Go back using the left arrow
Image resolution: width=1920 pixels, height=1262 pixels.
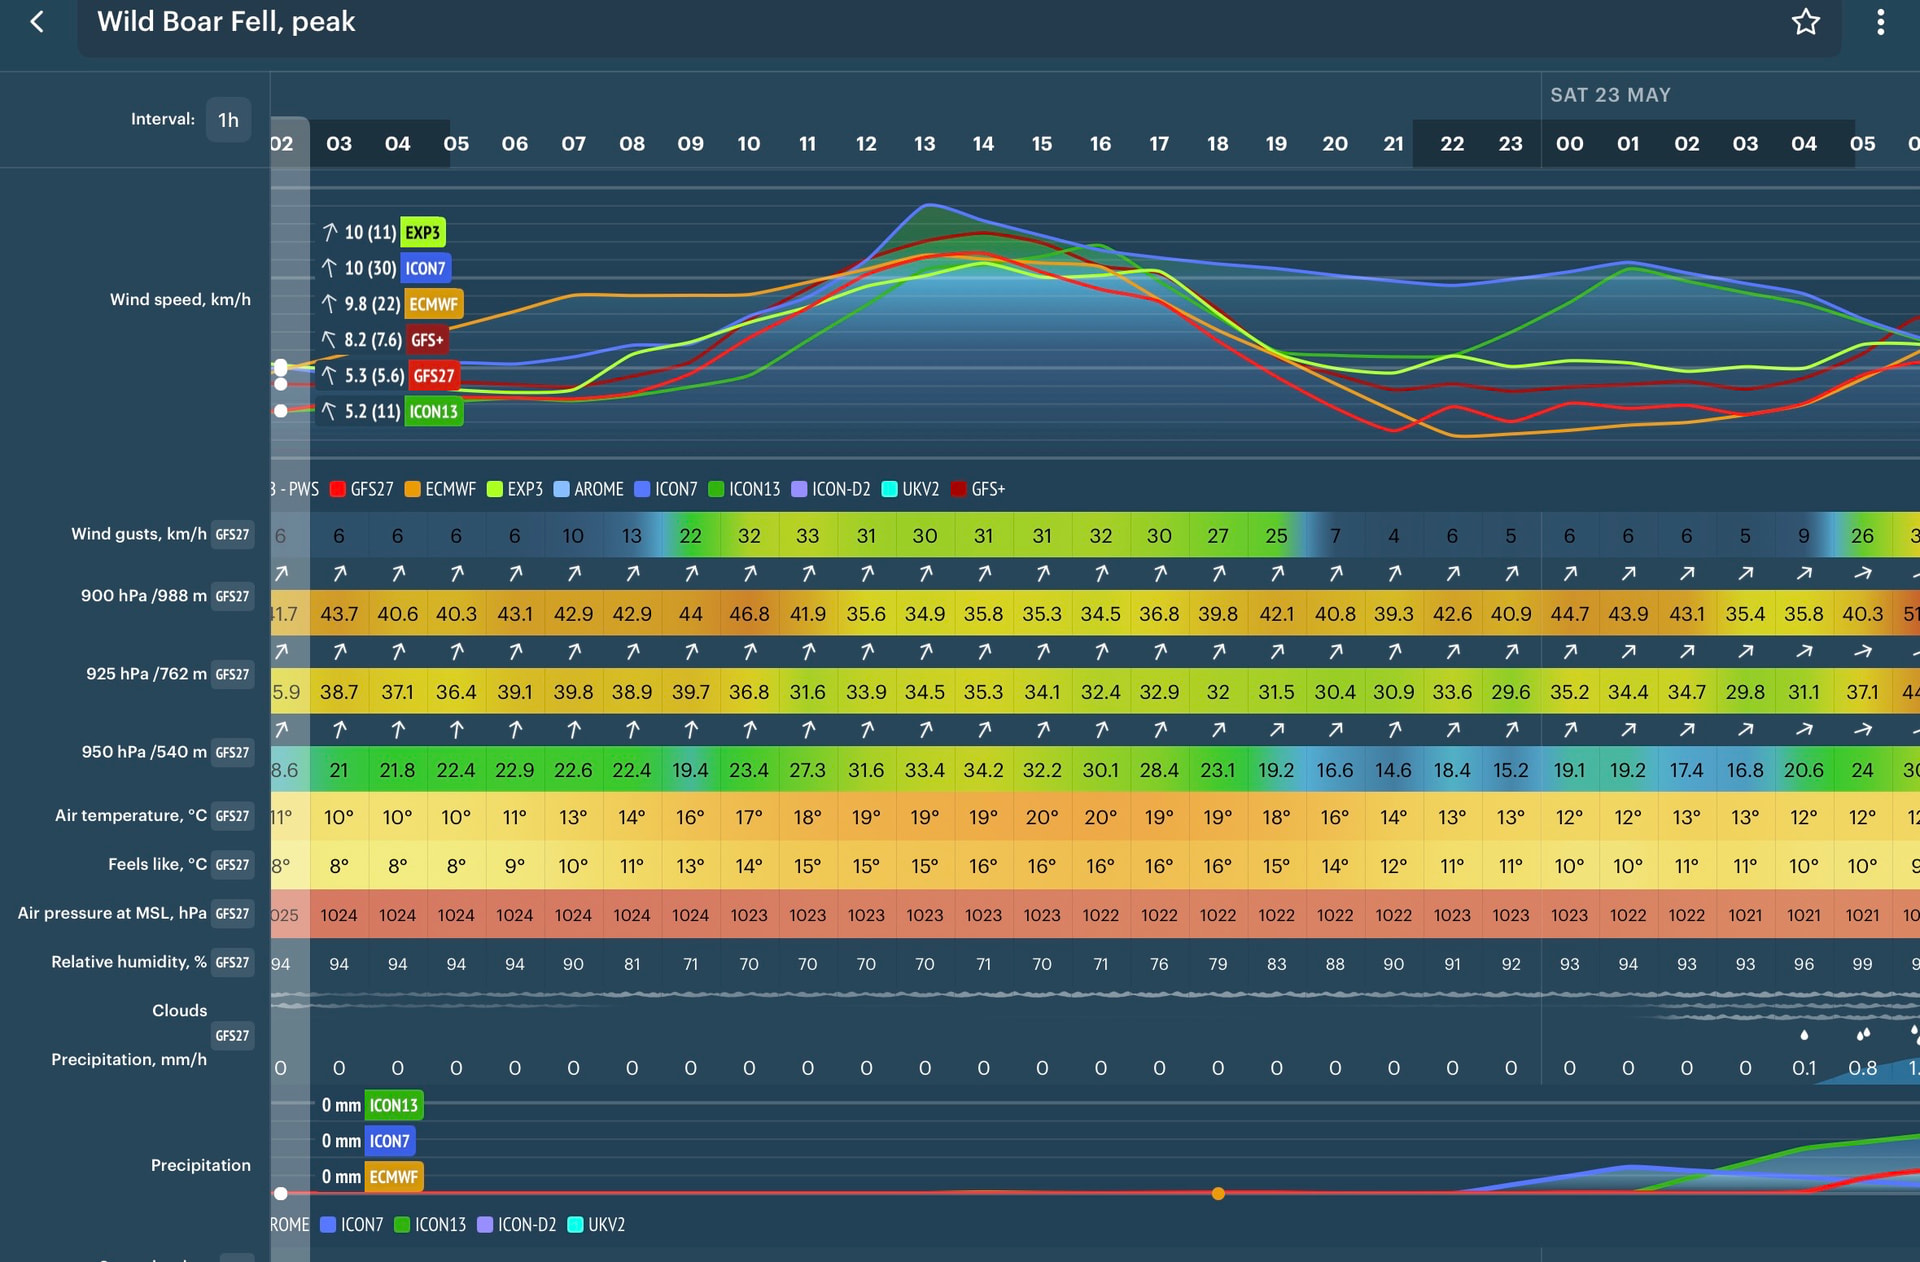[37, 21]
